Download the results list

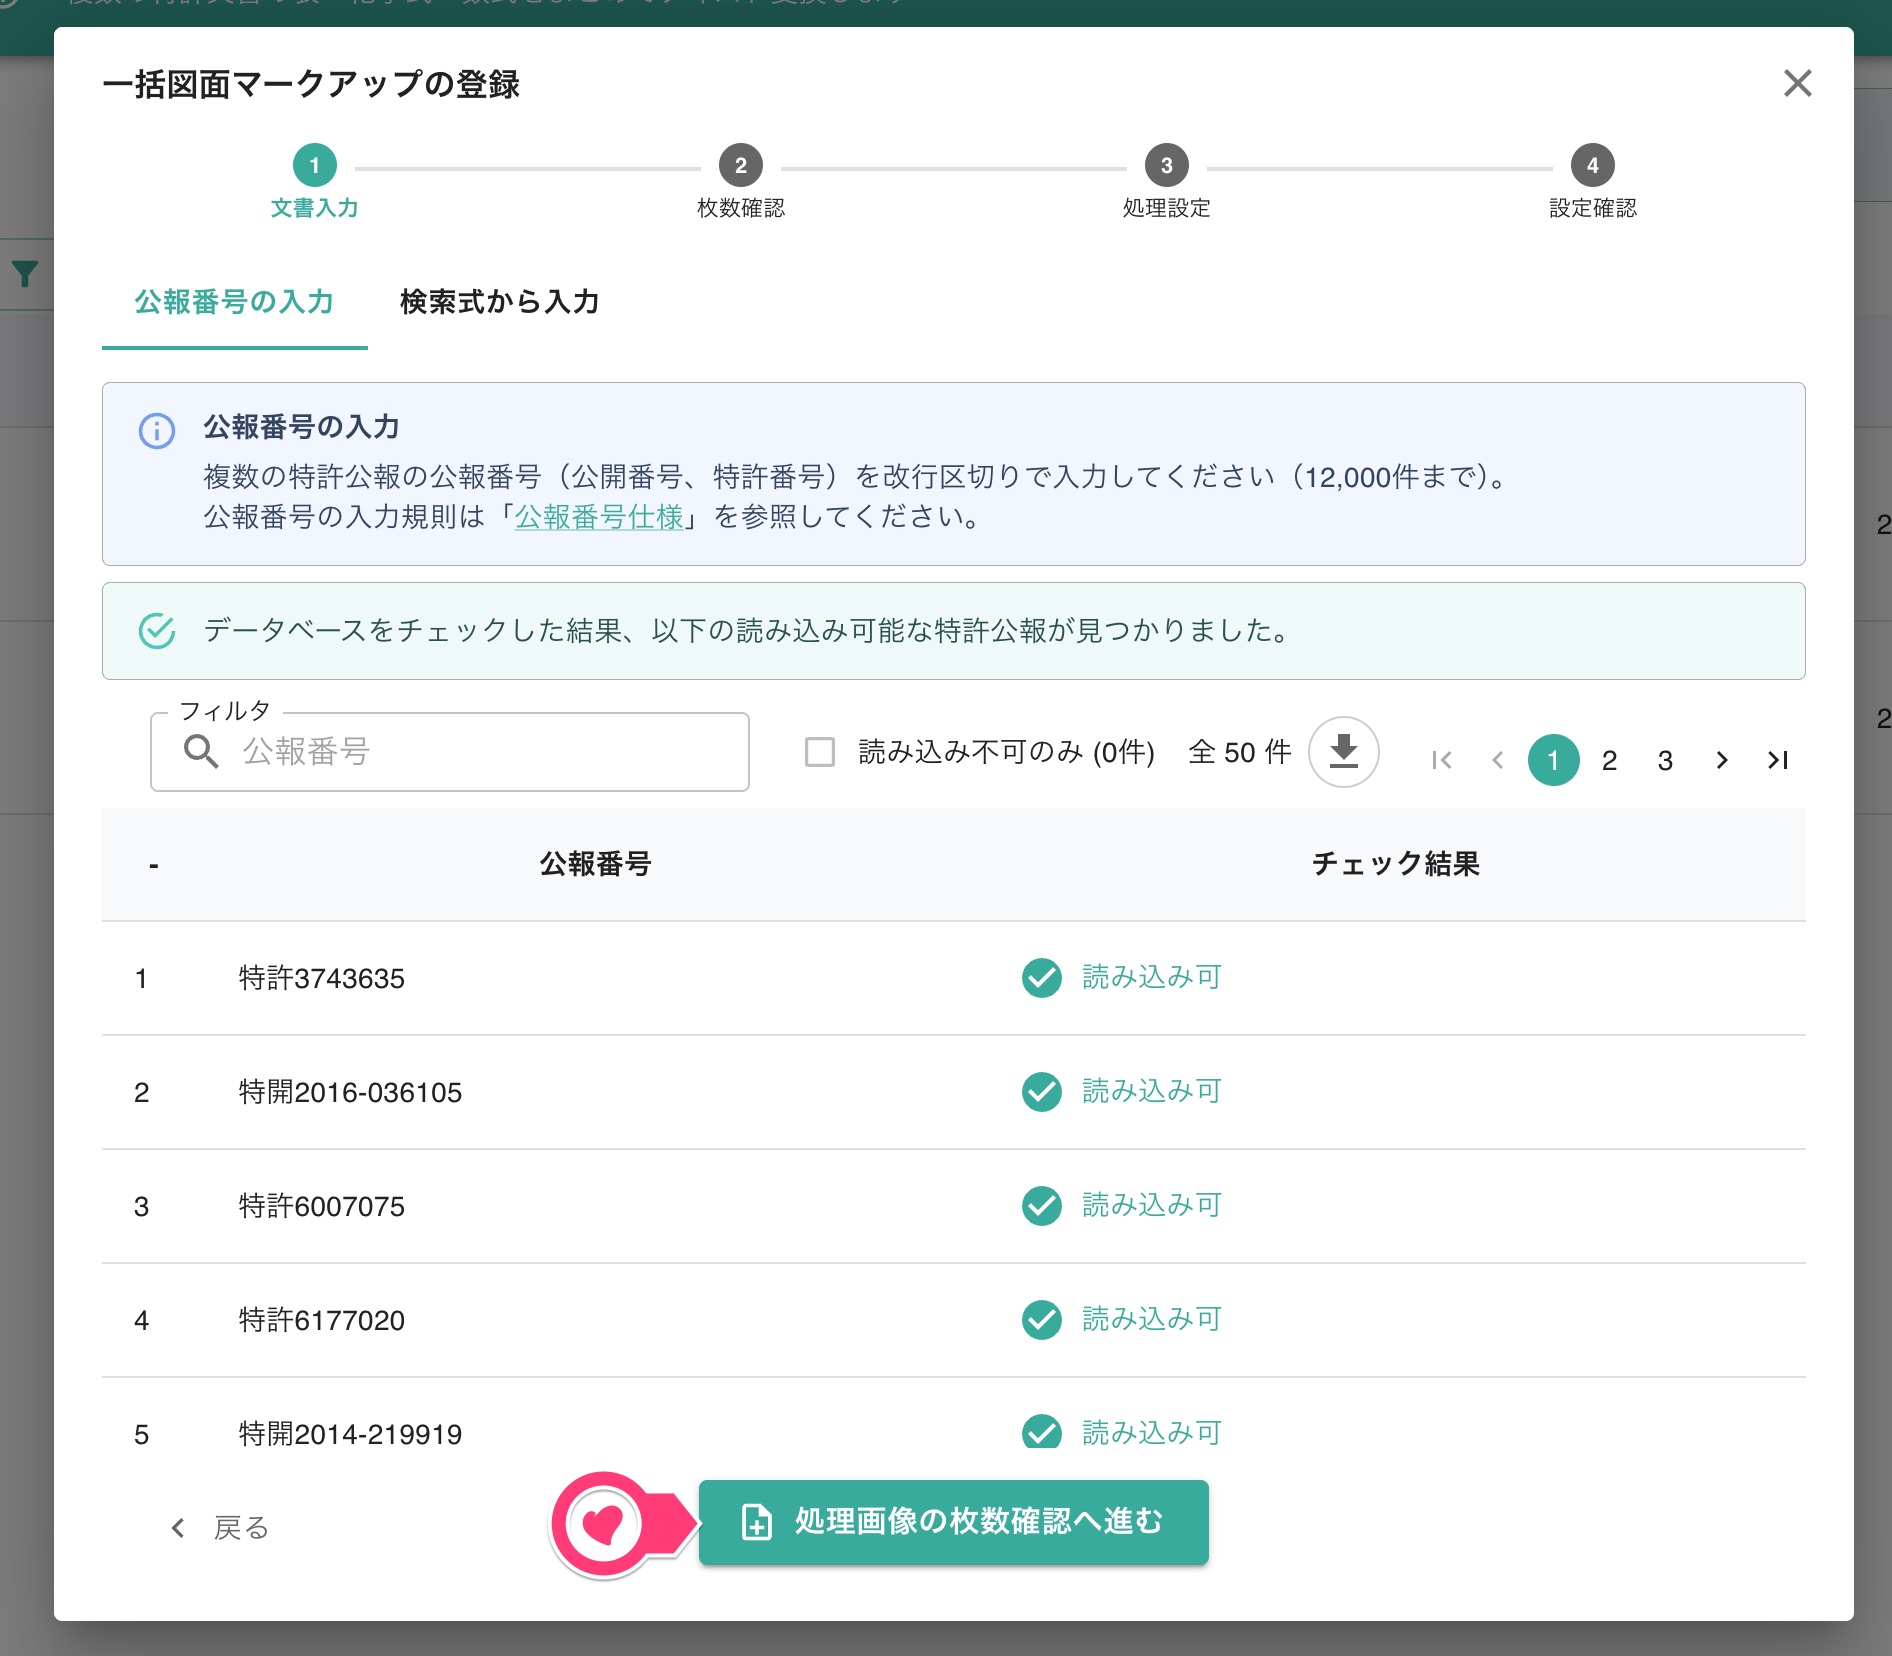coord(1344,752)
